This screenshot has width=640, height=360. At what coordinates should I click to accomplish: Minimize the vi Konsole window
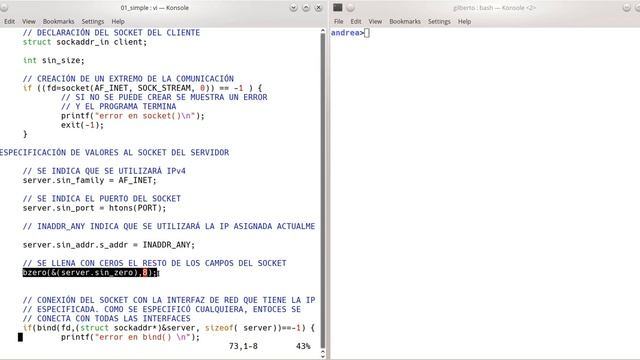(x=293, y=8)
